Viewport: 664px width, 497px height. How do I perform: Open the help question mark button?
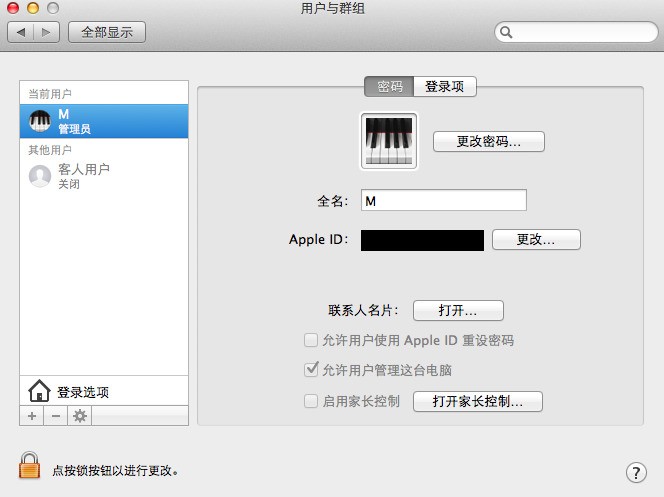[x=636, y=472]
